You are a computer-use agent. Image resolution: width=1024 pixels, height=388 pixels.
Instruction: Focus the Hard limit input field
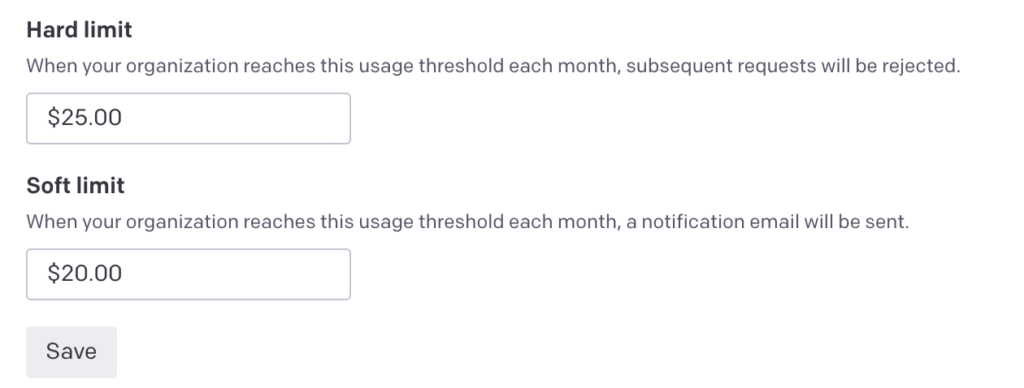click(188, 118)
